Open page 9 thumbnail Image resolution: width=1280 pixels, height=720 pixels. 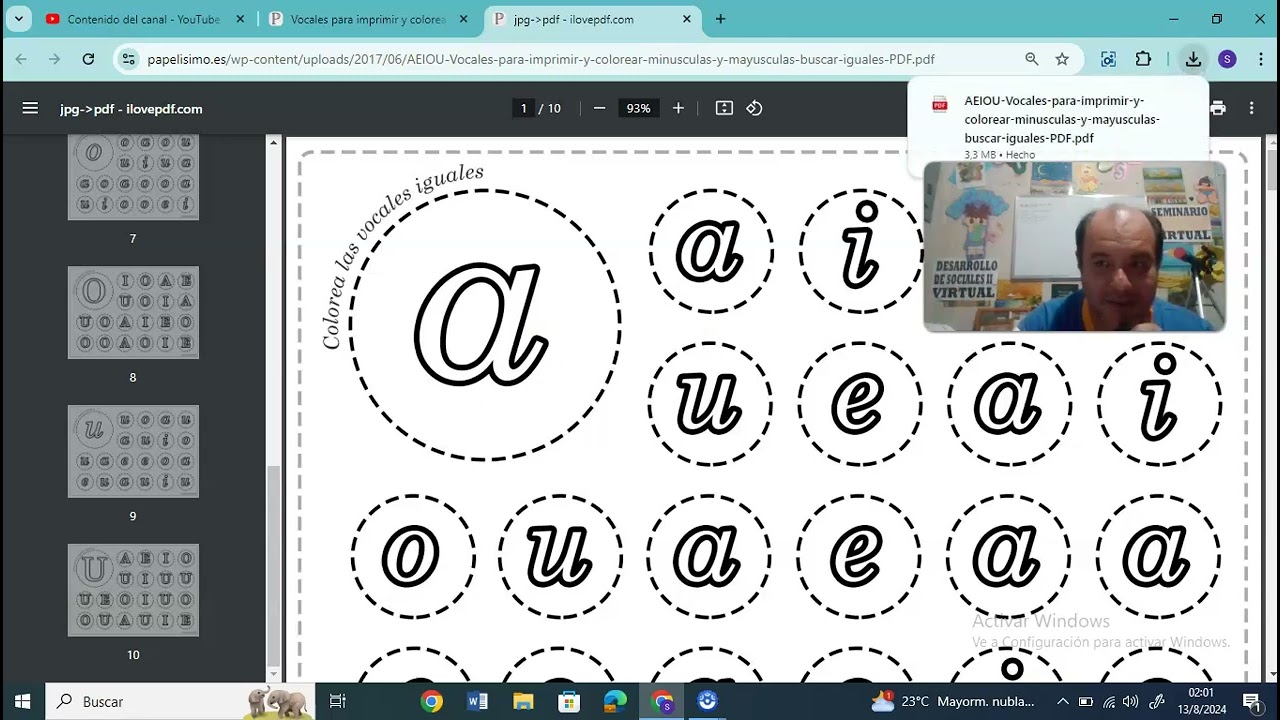coord(133,451)
